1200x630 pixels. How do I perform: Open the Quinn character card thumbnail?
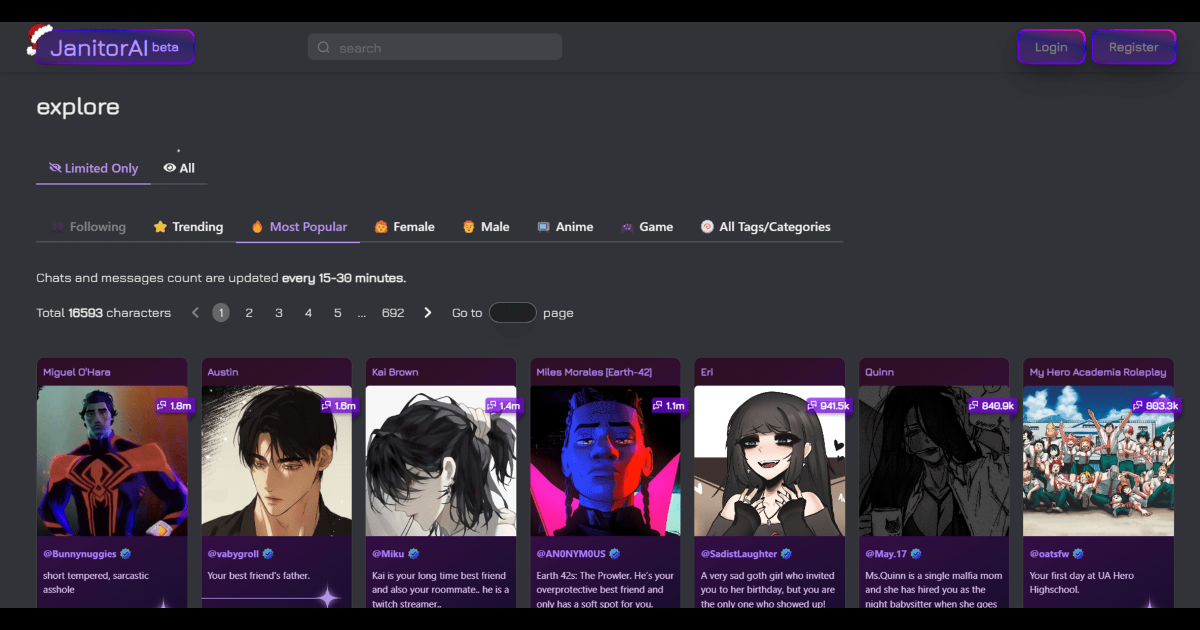pos(933,460)
